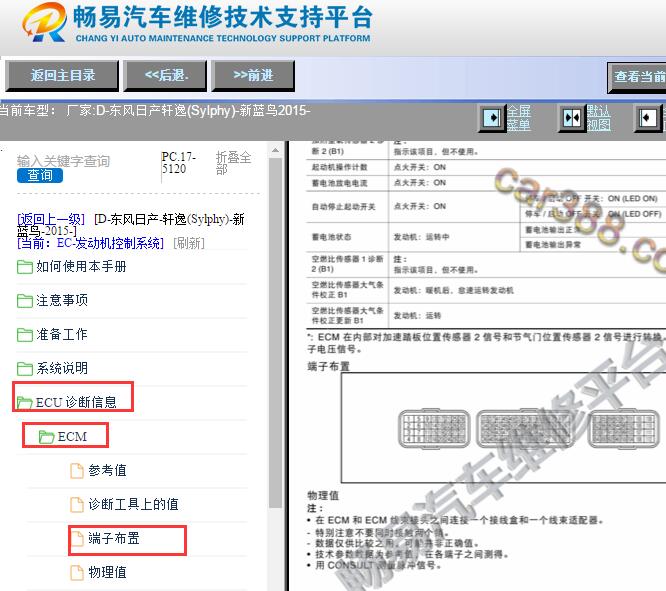Click the sidebar scrollbar up arrow
The image size is (666, 591).
(275, 150)
